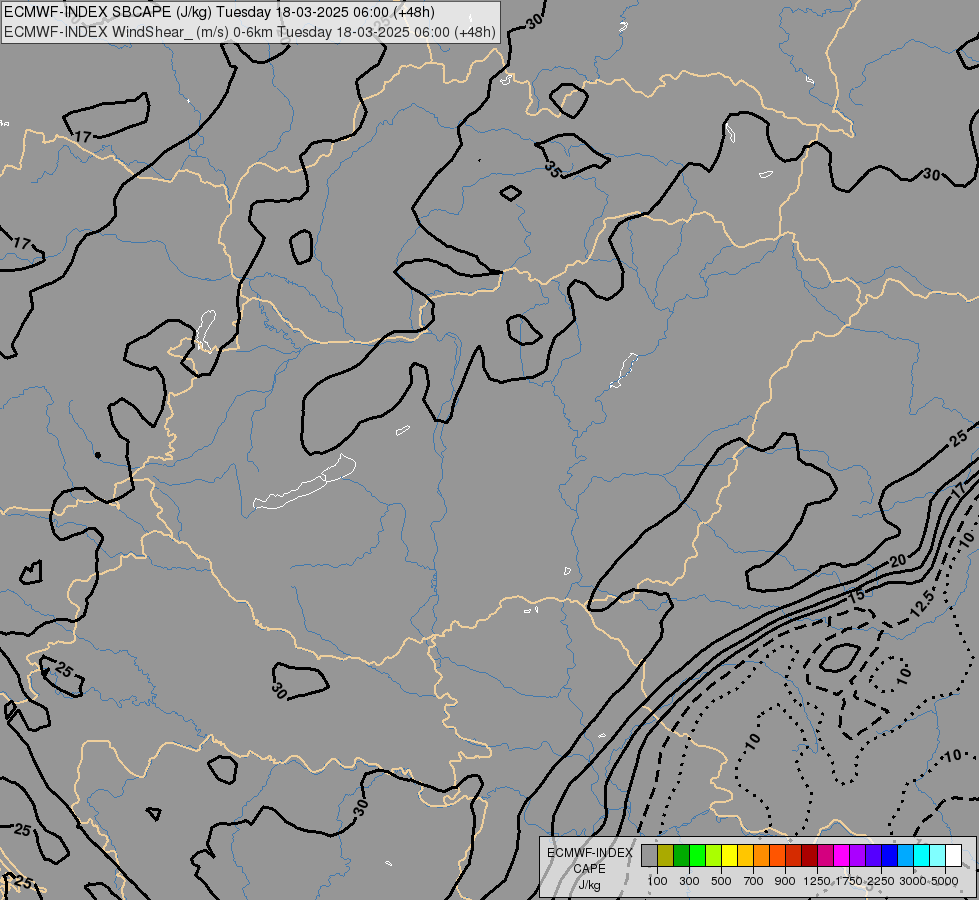This screenshot has height=900, width=979.
Task: Click the 500 value under the legend
Action: (x=721, y=881)
